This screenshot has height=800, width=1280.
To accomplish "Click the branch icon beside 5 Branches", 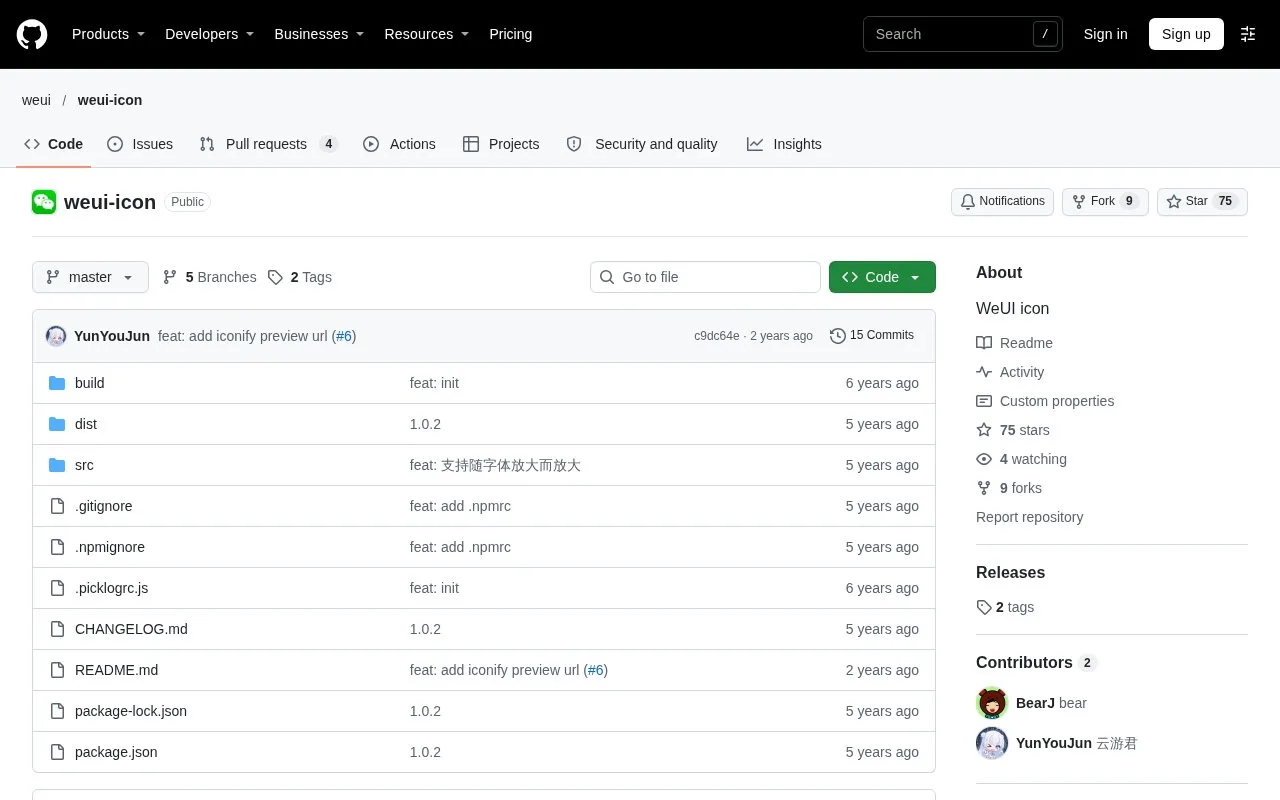I will pos(170,277).
